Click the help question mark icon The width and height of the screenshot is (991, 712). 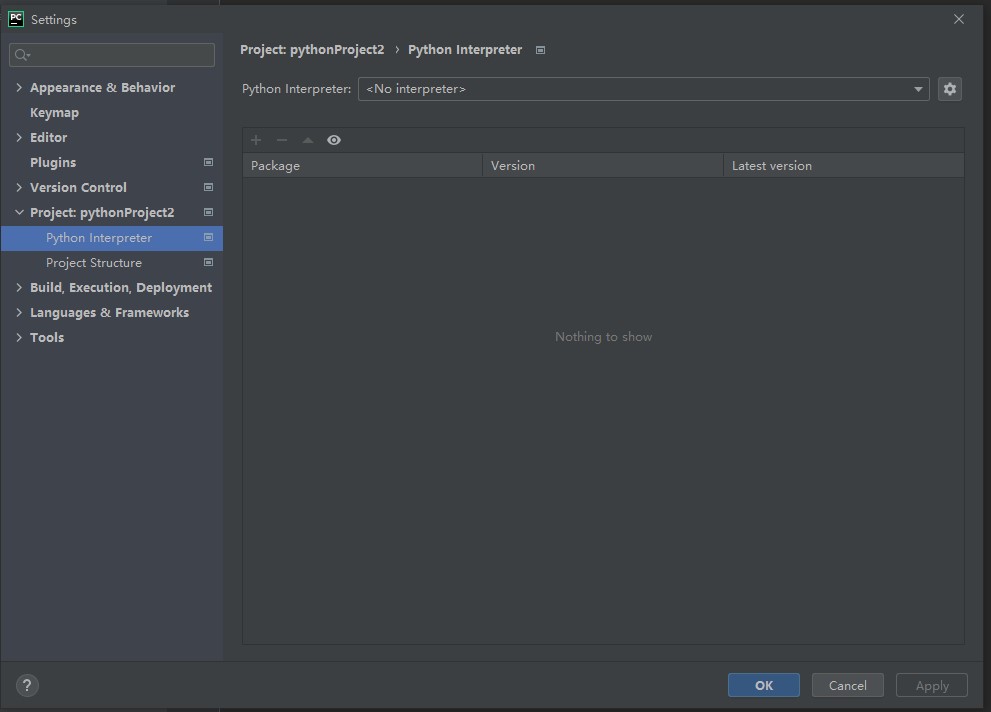pyautogui.click(x=27, y=685)
